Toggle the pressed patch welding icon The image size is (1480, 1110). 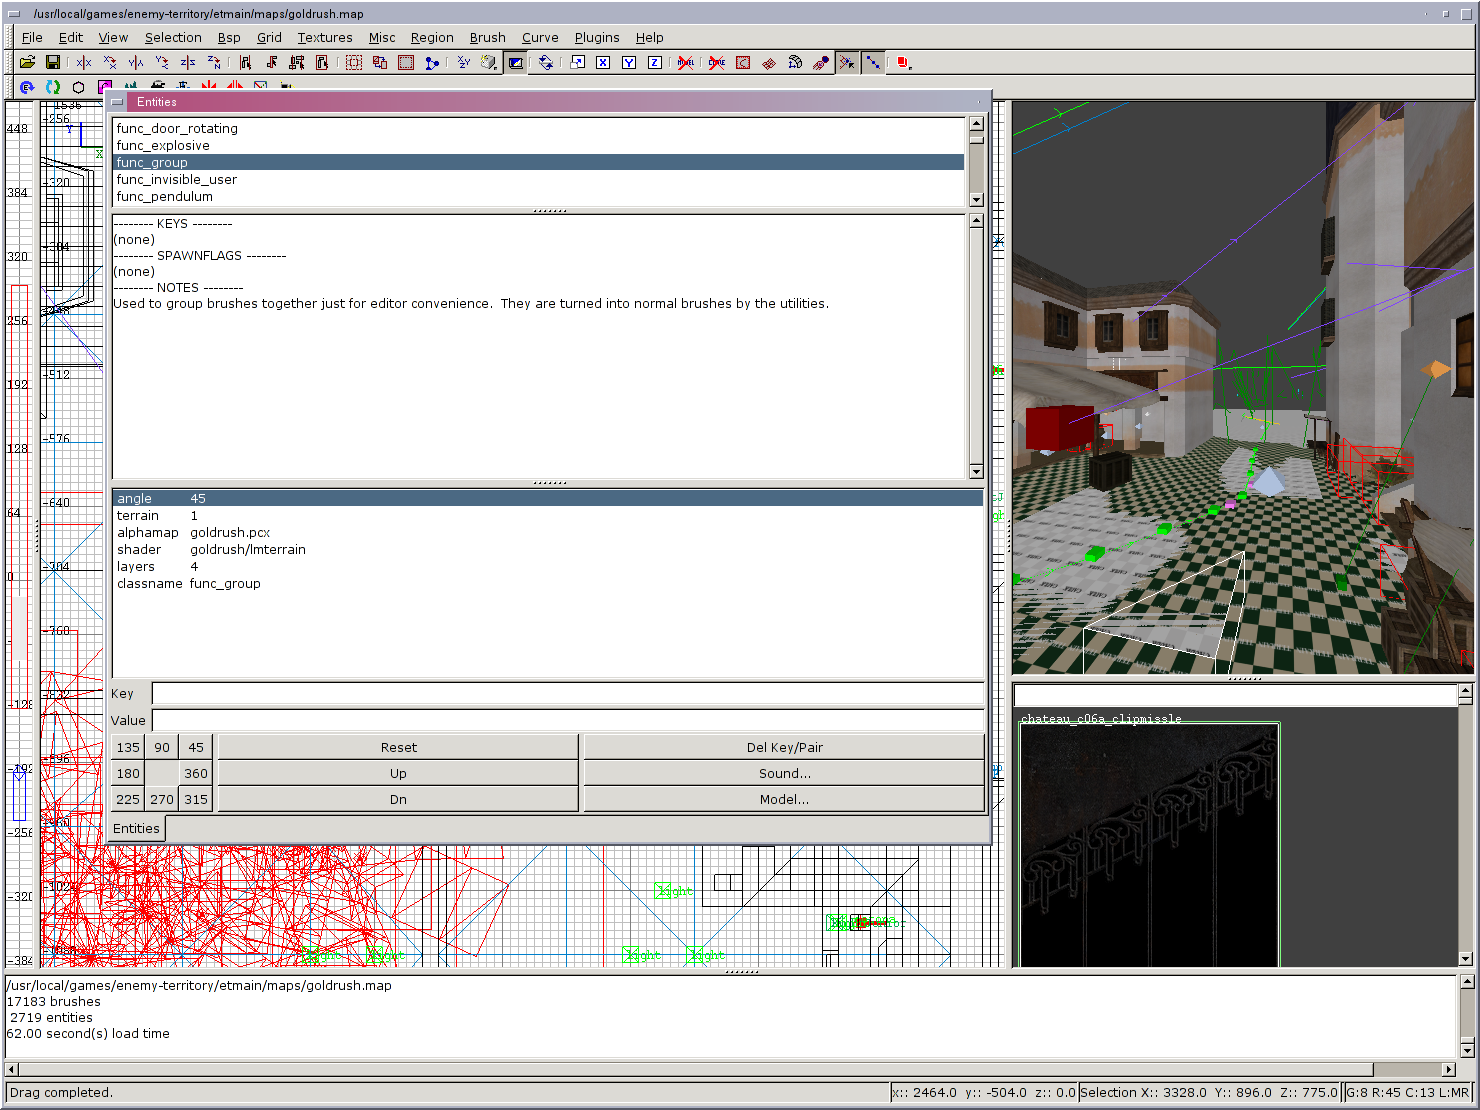(847, 62)
